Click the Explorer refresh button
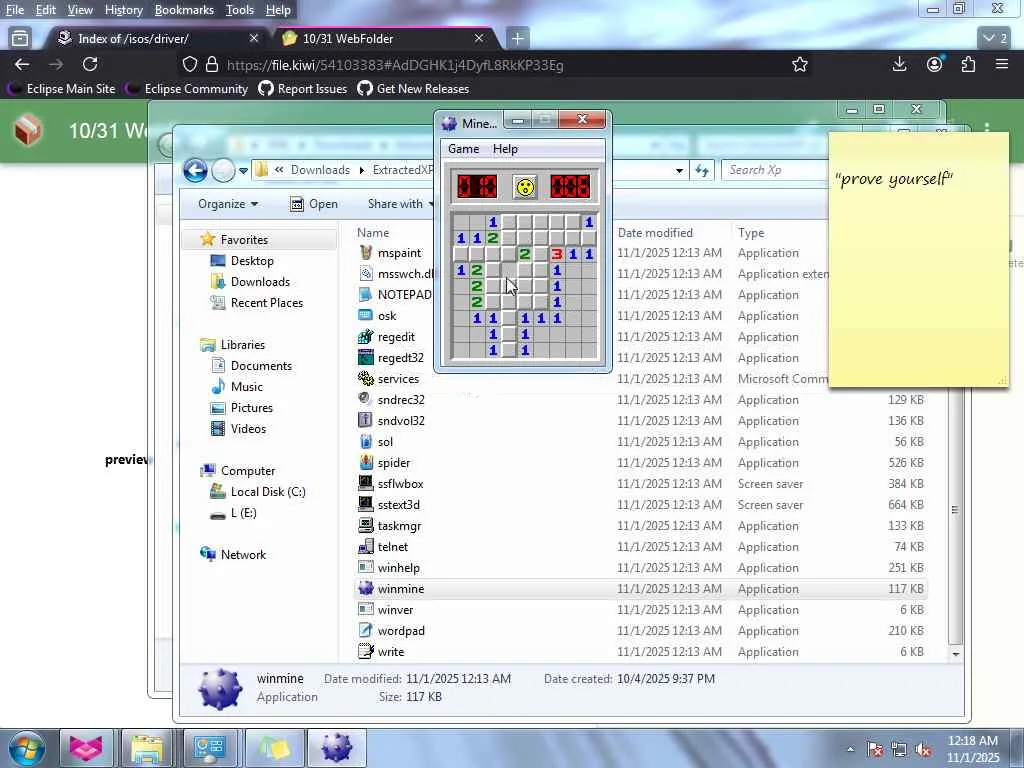1024x768 pixels. (702, 170)
